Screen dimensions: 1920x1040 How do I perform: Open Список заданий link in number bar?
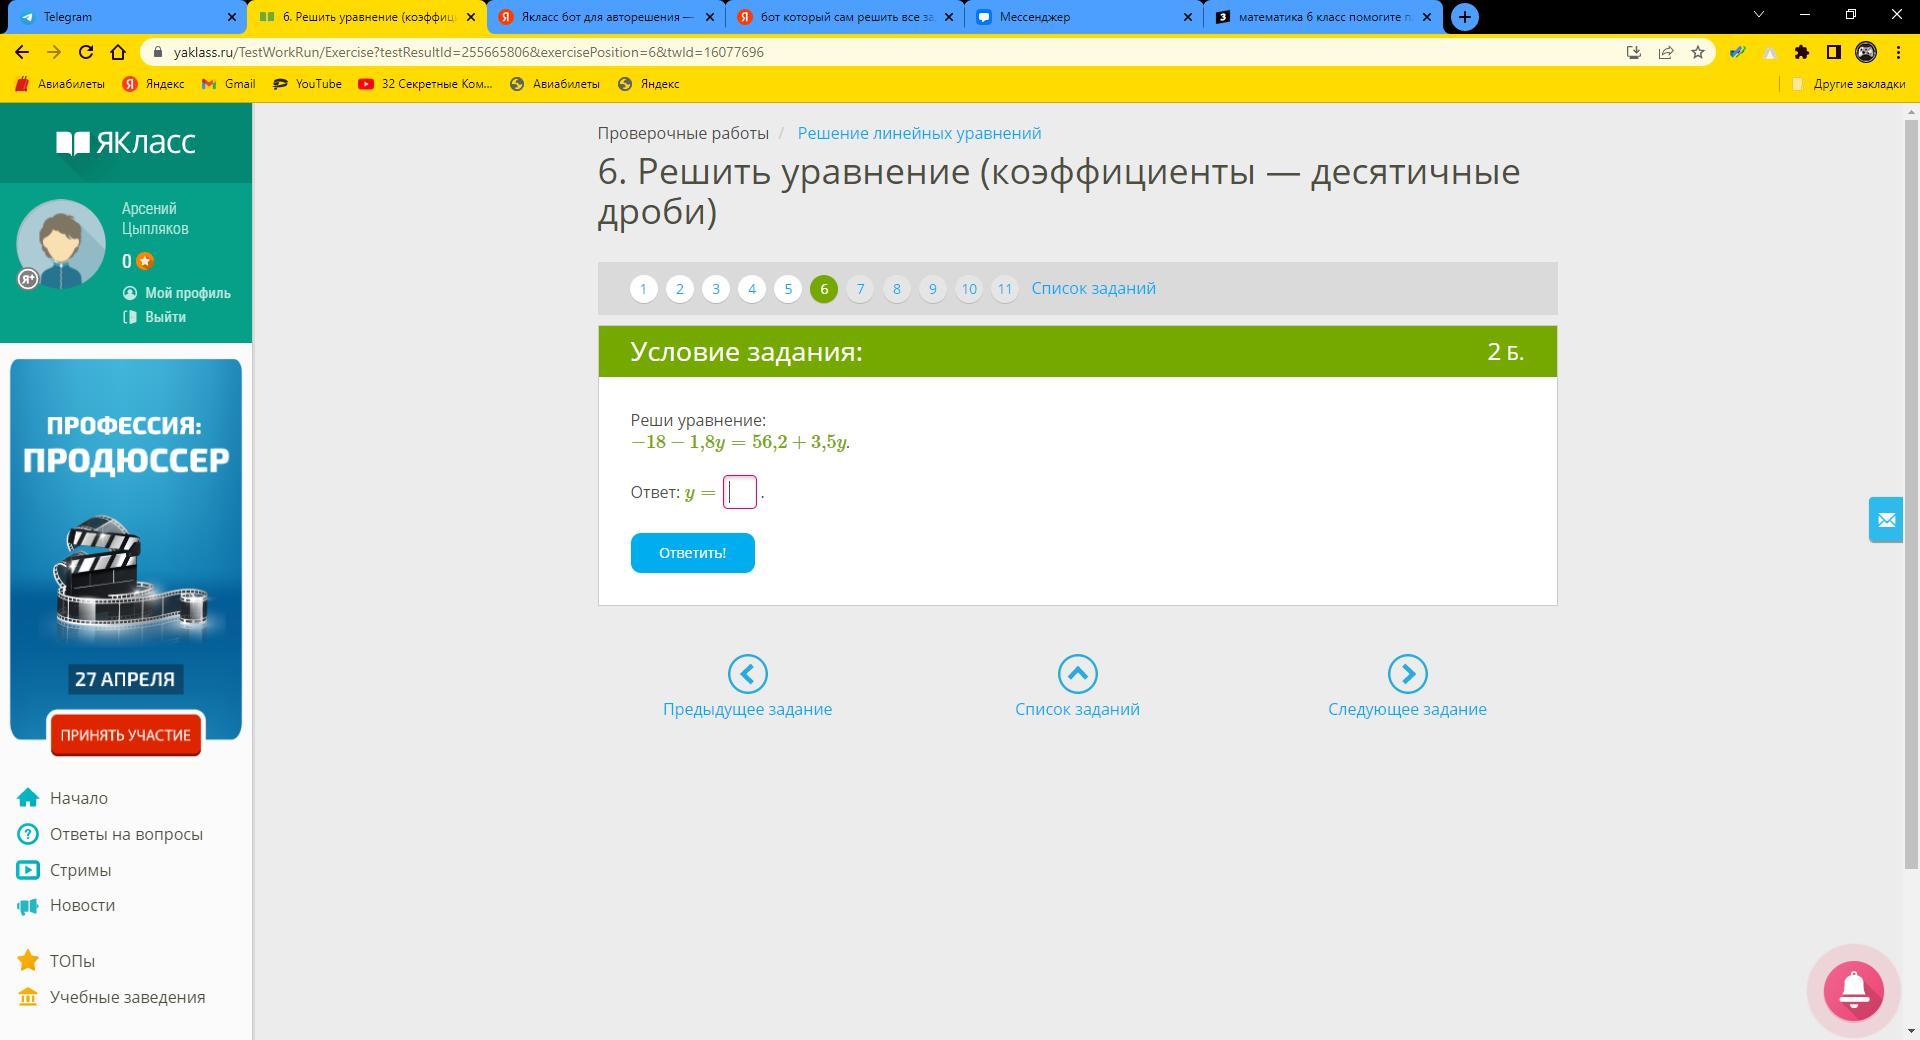tap(1093, 288)
